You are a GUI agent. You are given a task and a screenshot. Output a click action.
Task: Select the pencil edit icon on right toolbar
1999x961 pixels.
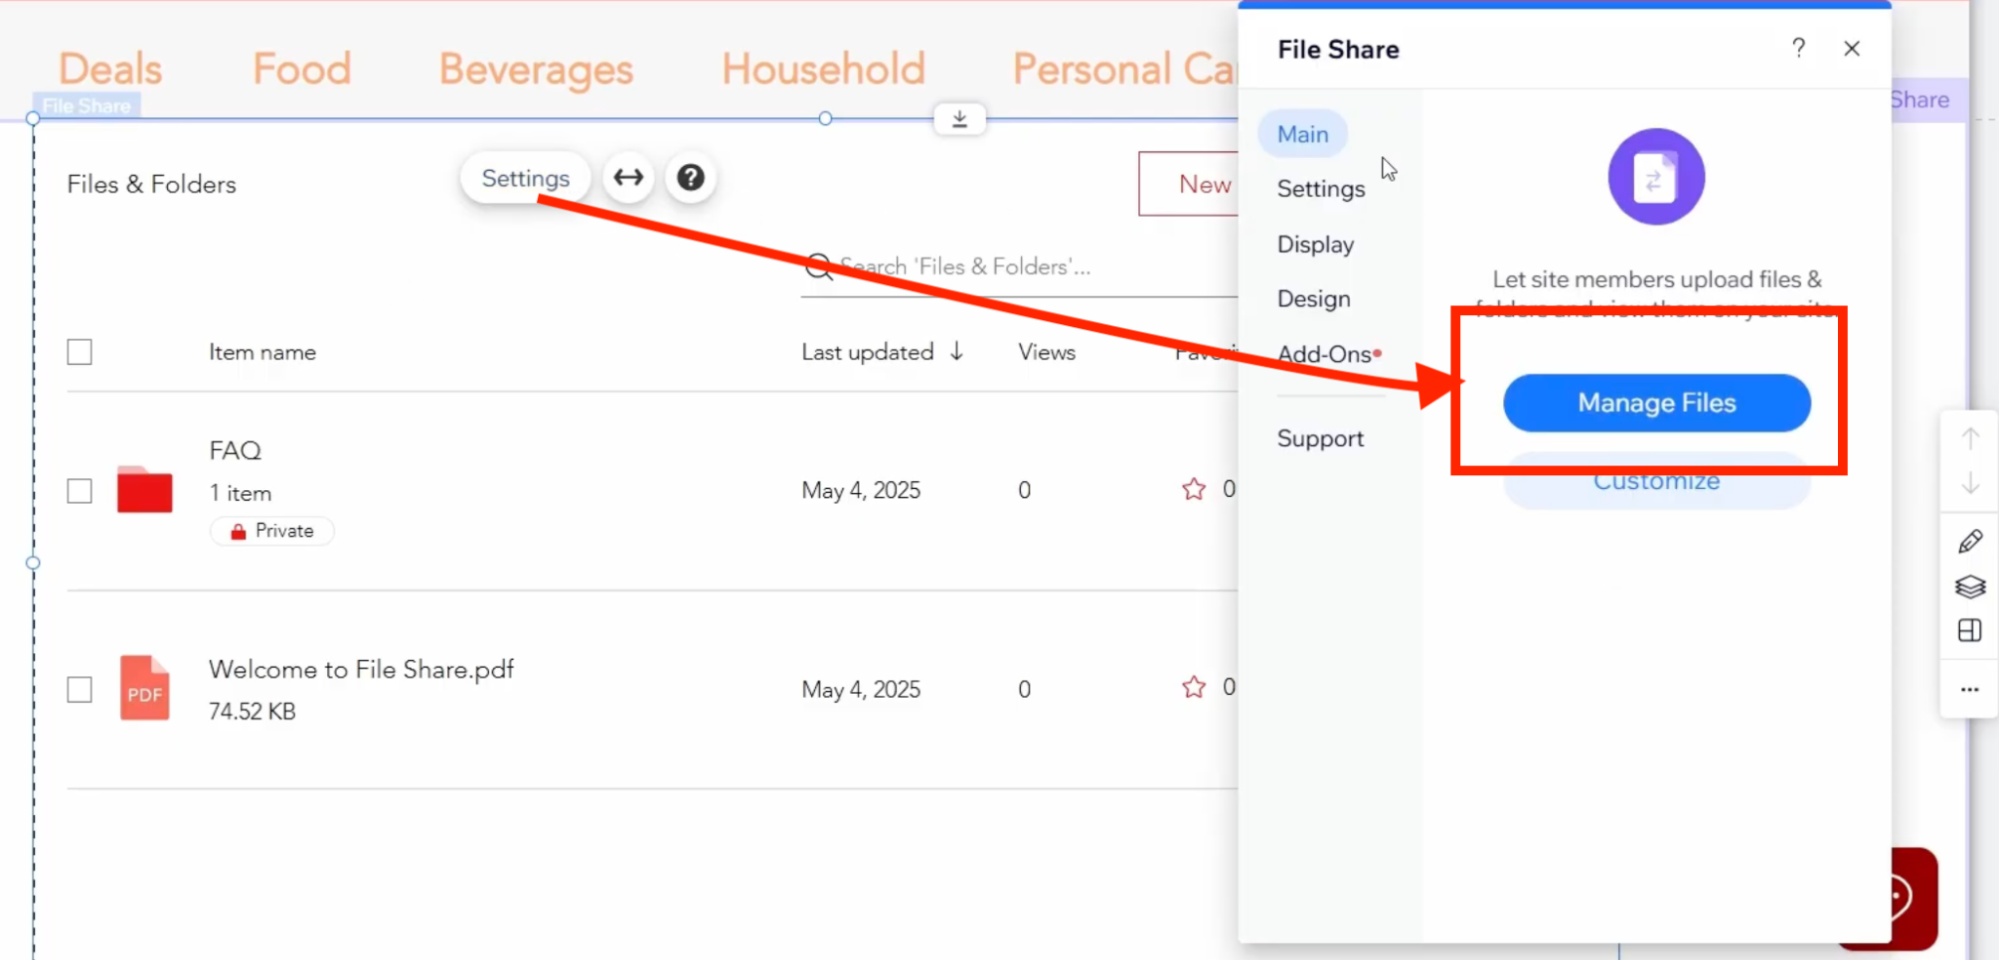1969,540
